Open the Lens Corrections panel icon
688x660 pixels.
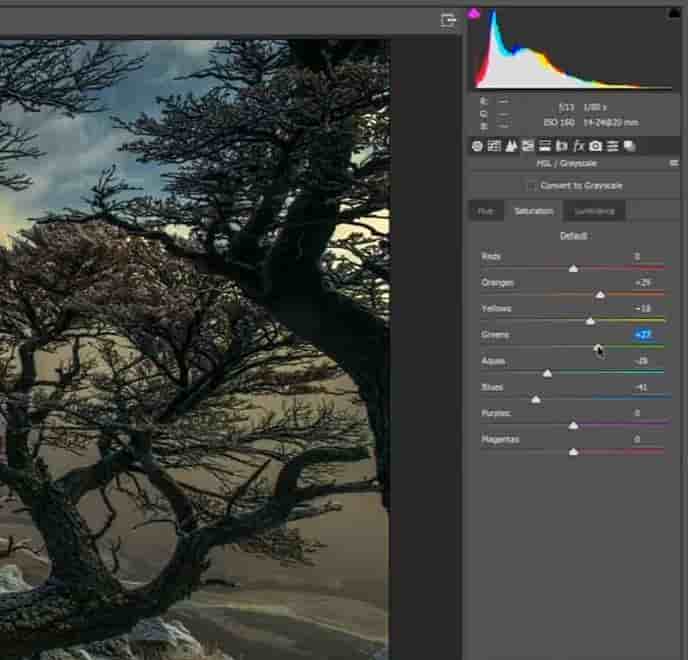(x=562, y=146)
